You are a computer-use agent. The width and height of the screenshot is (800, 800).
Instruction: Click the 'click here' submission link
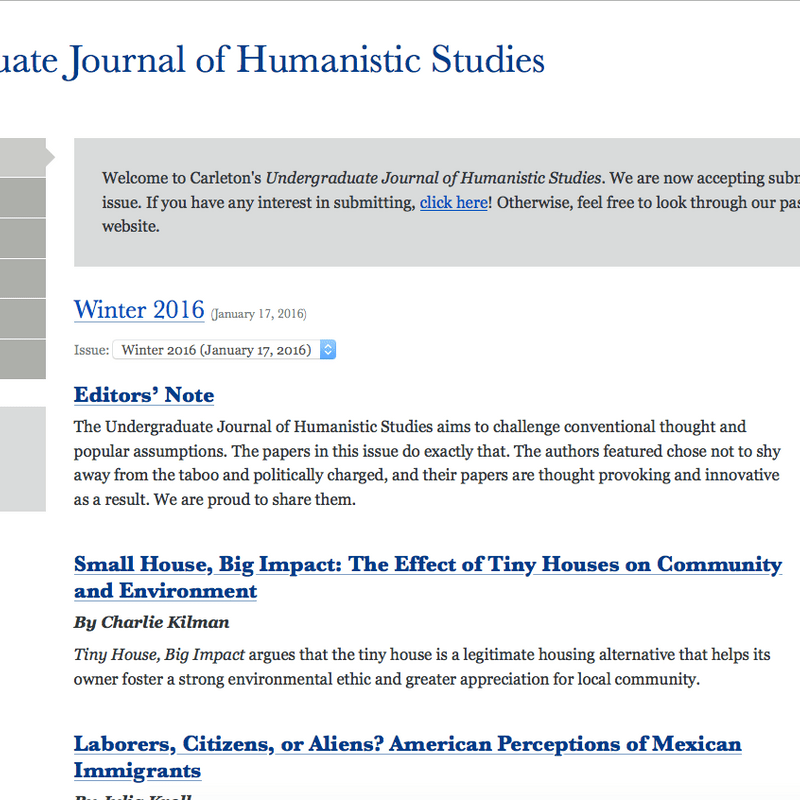(453, 202)
